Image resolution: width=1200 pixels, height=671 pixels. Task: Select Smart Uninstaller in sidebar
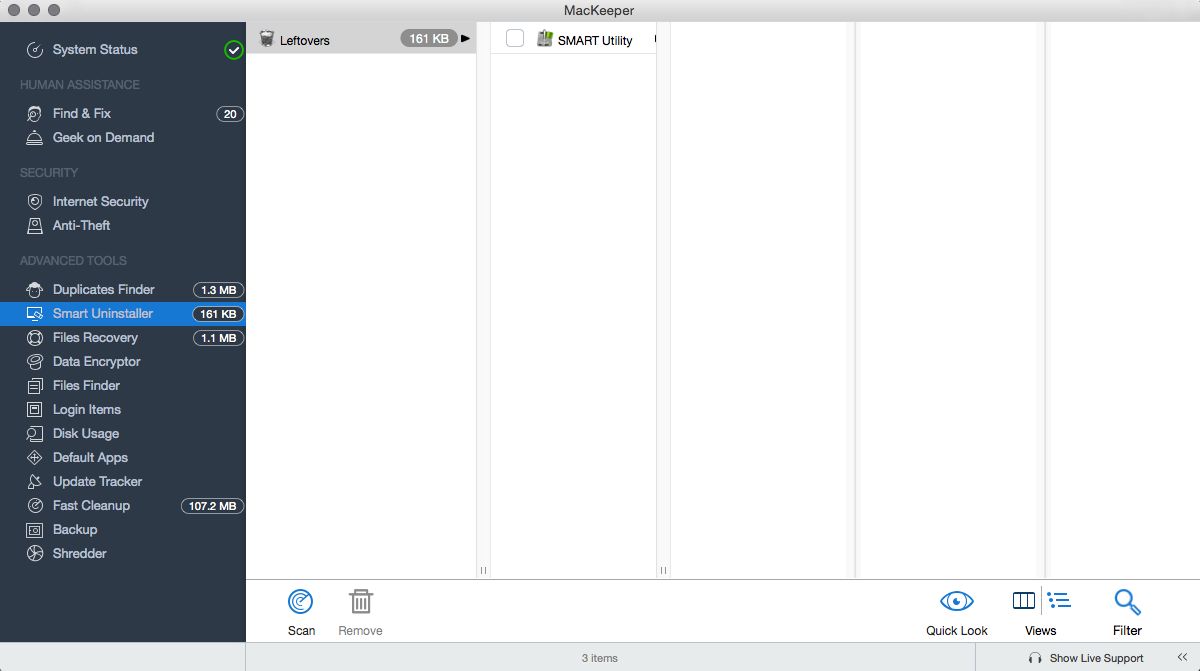(123, 313)
